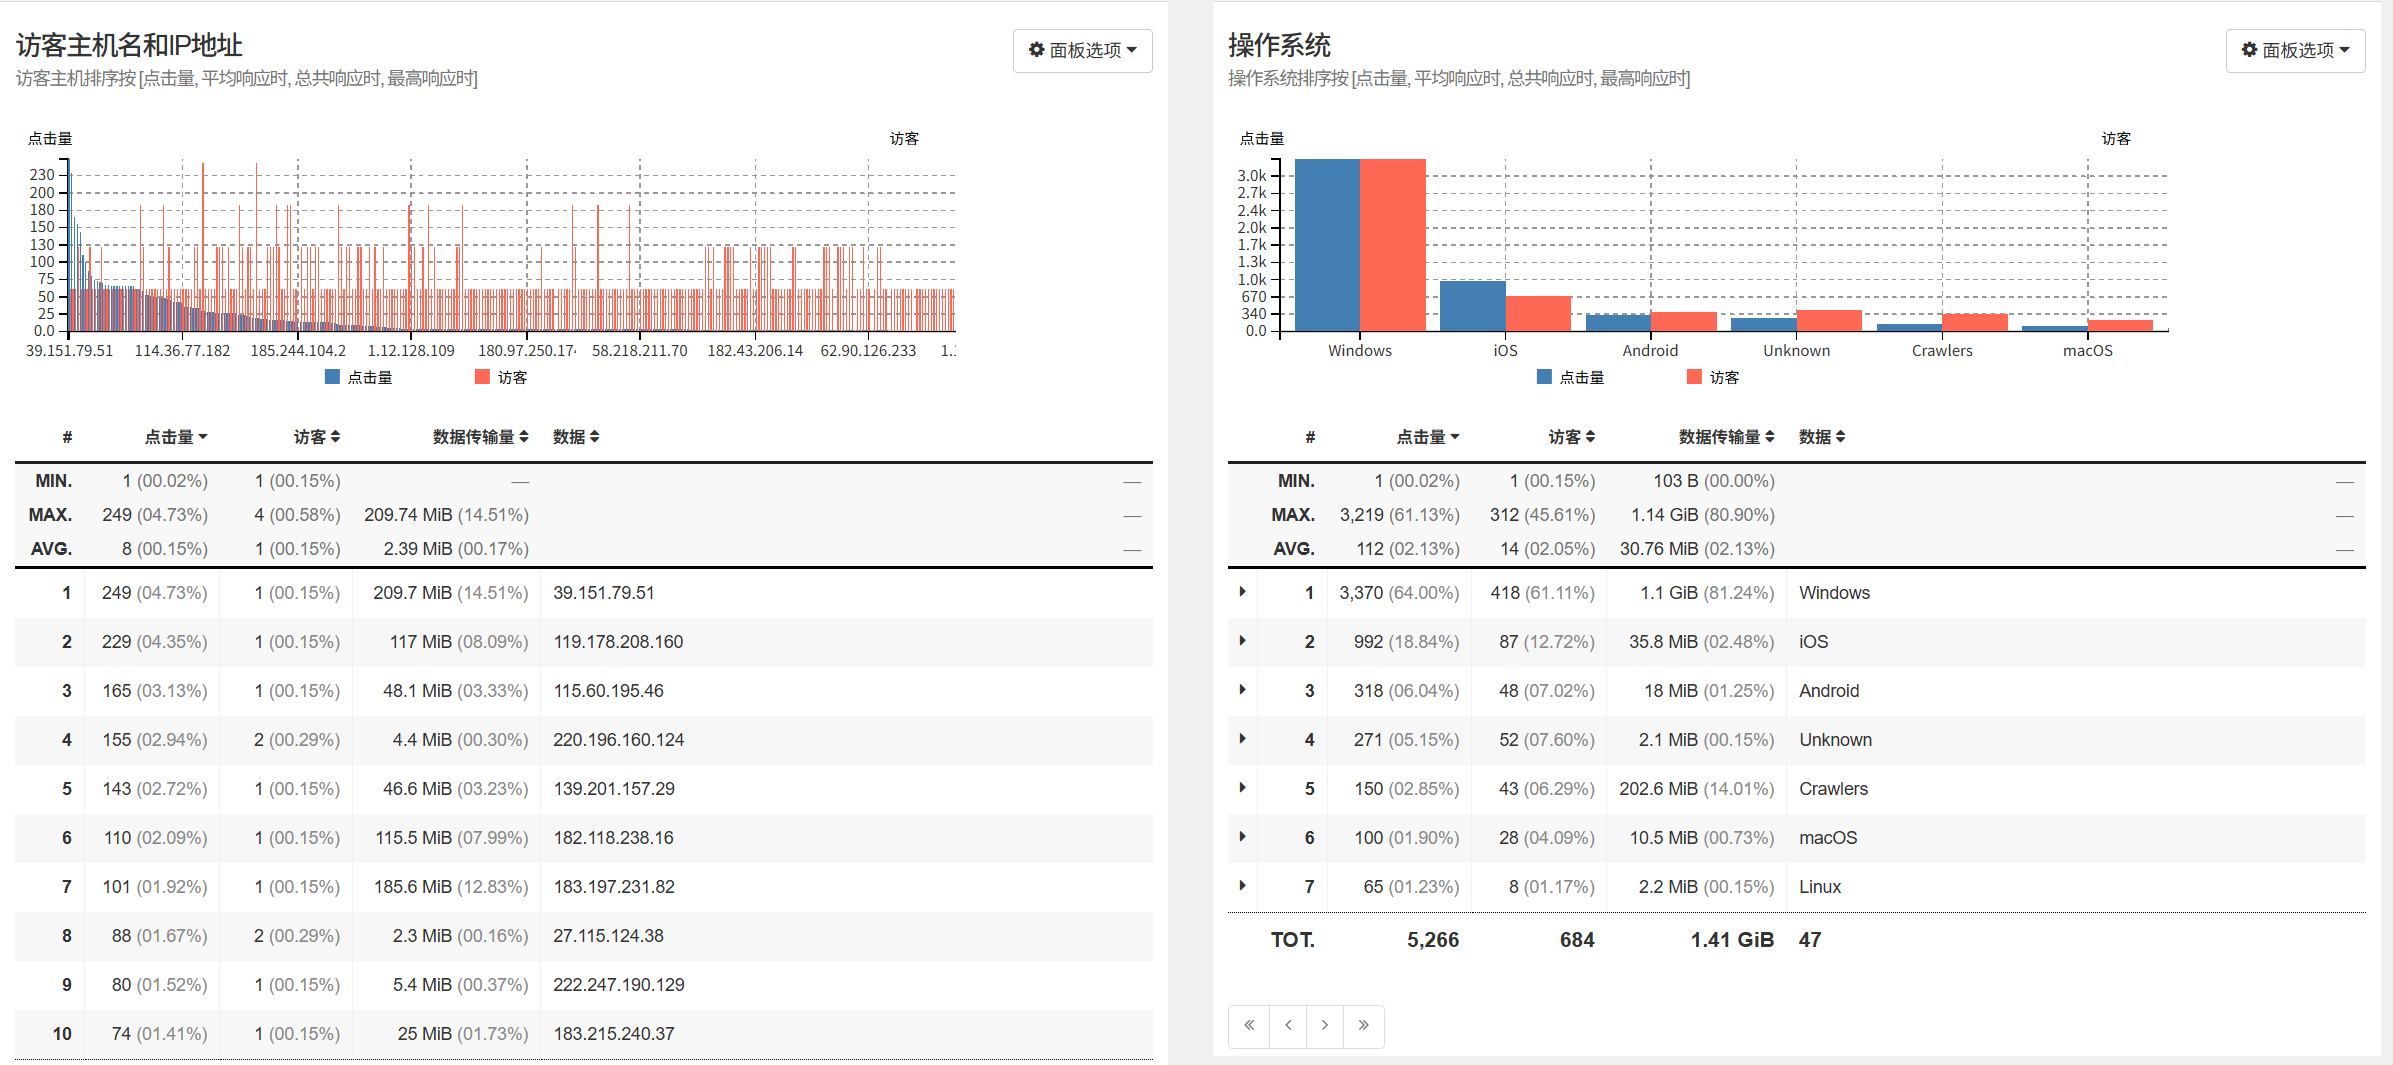The image size is (2393, 1065).
Task: Select IP address 115.60.195.46
Action: pyautogui.click(x=608, y=691)
